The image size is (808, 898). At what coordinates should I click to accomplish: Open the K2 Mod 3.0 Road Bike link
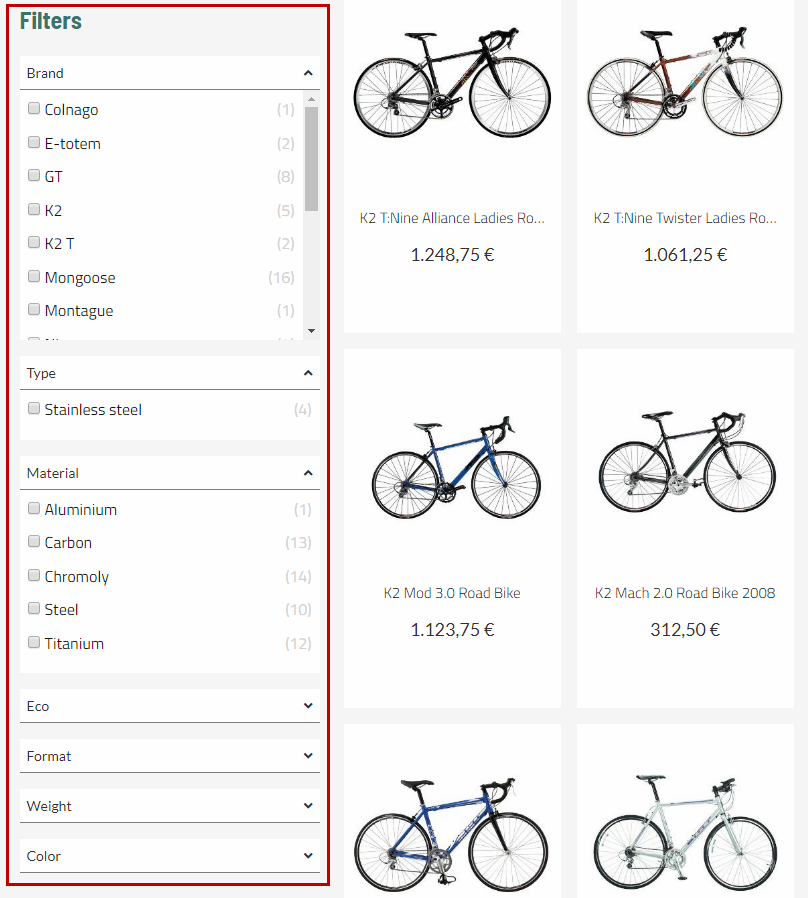point(452,593)
